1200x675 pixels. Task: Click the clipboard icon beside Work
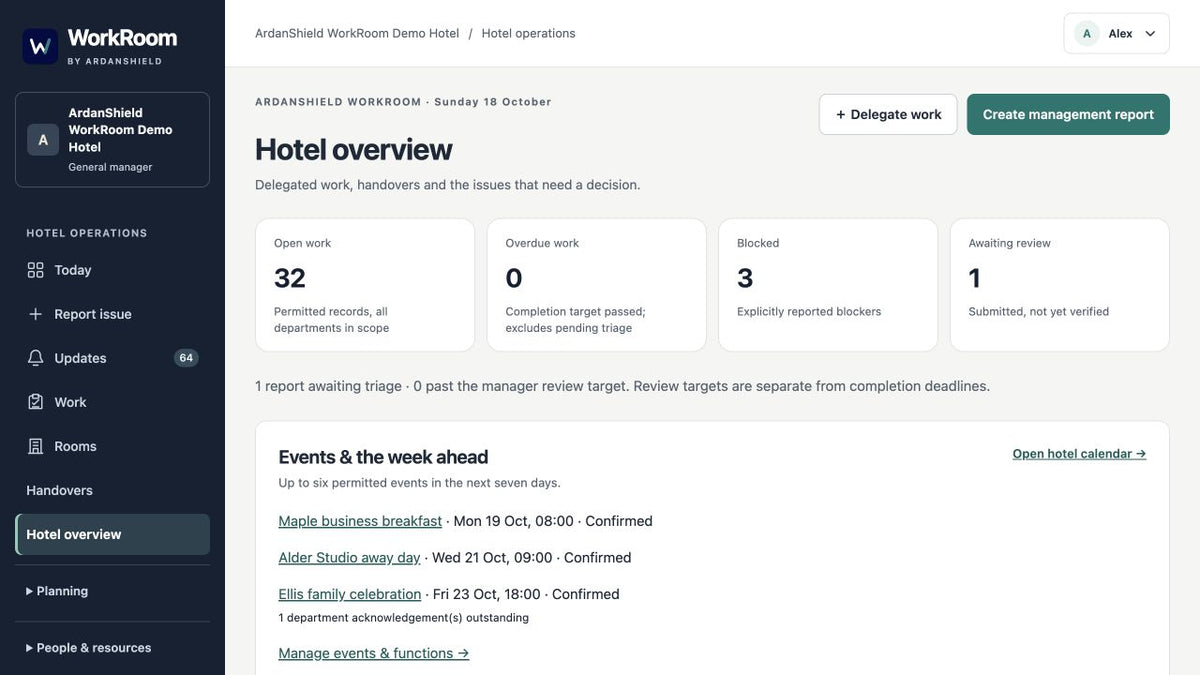click(x=35, y=402)
